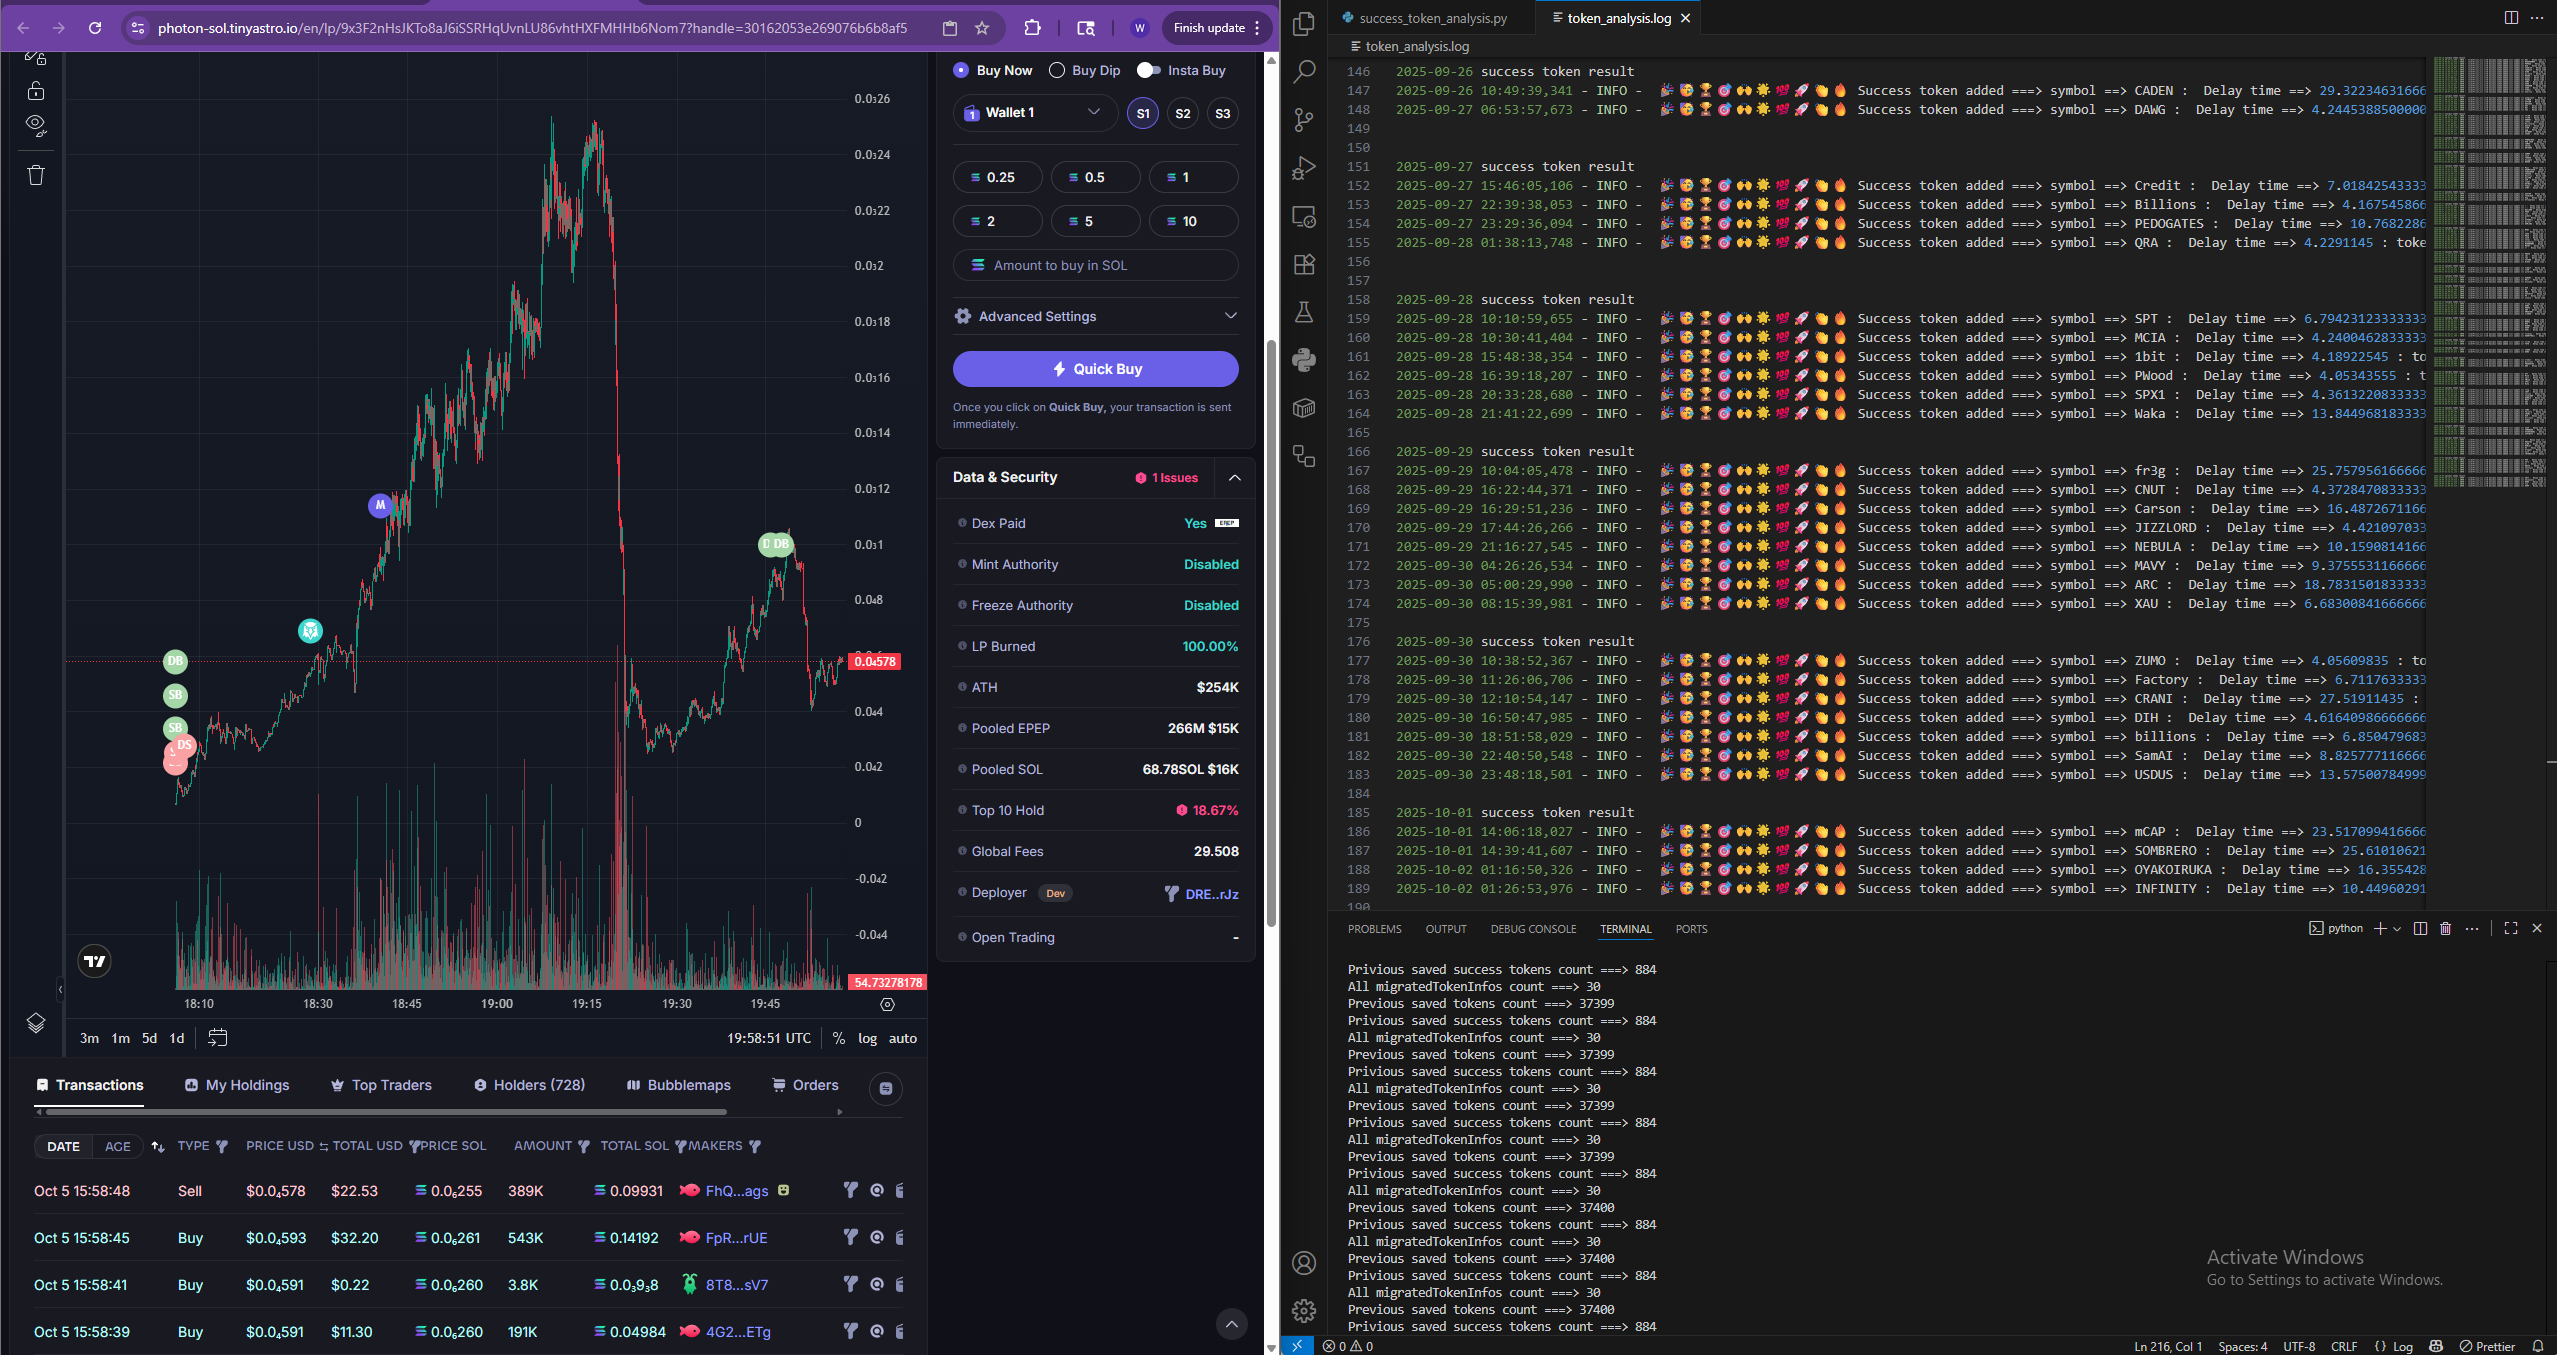Collapse the Data & Security panel
This screenshot has height=1355, width=2557.
pos(1234,477)
